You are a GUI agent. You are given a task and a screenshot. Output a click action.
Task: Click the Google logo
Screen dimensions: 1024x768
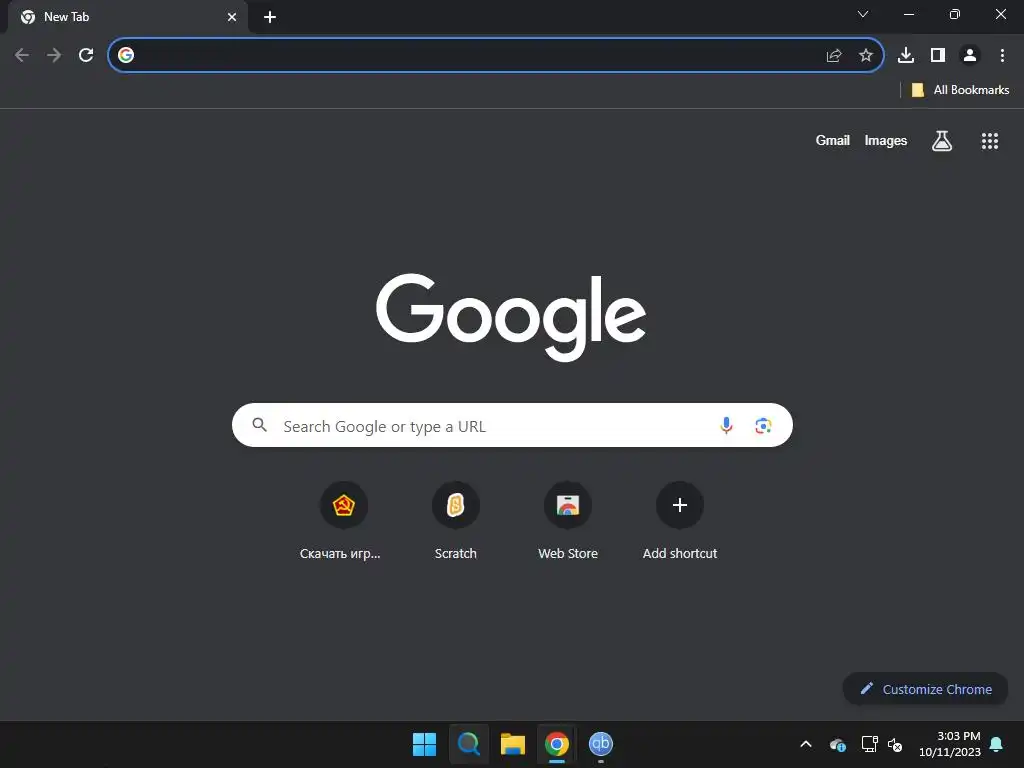pos(511,317)
